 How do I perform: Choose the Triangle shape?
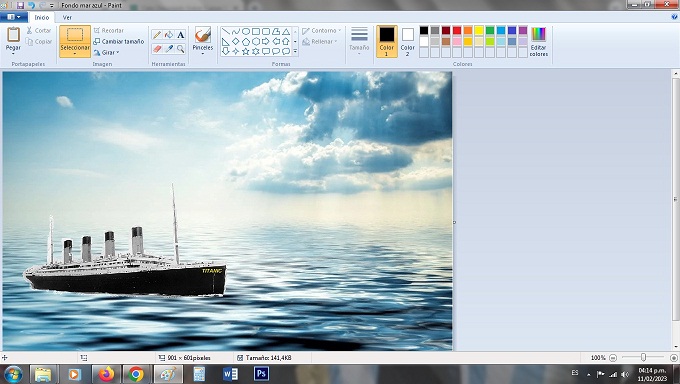click(x=286, y=31)
